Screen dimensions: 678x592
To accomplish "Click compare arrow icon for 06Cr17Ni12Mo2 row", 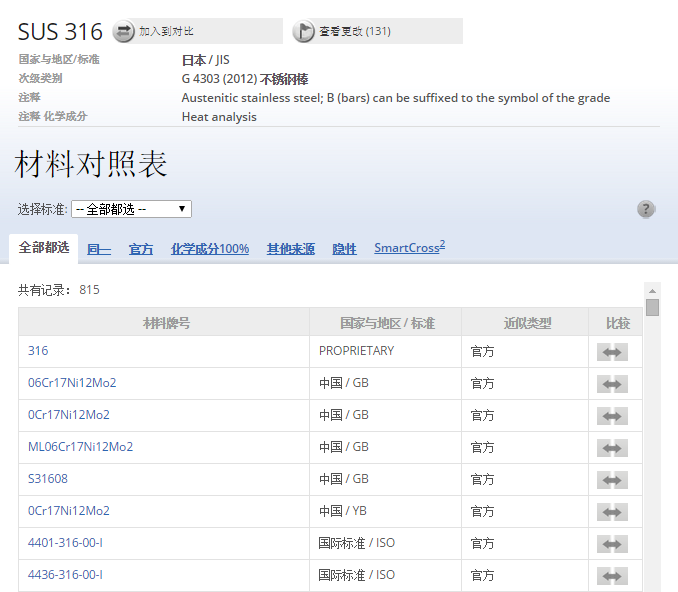I will click(612, 384).
